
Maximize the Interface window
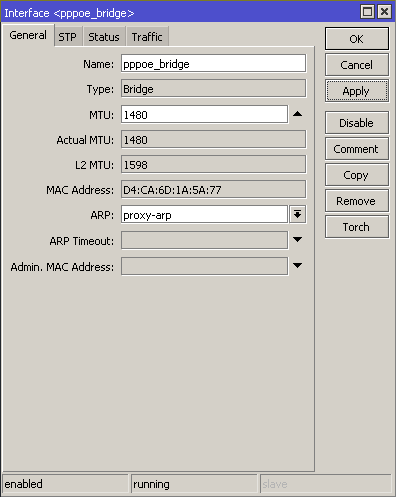pos(368,12)
